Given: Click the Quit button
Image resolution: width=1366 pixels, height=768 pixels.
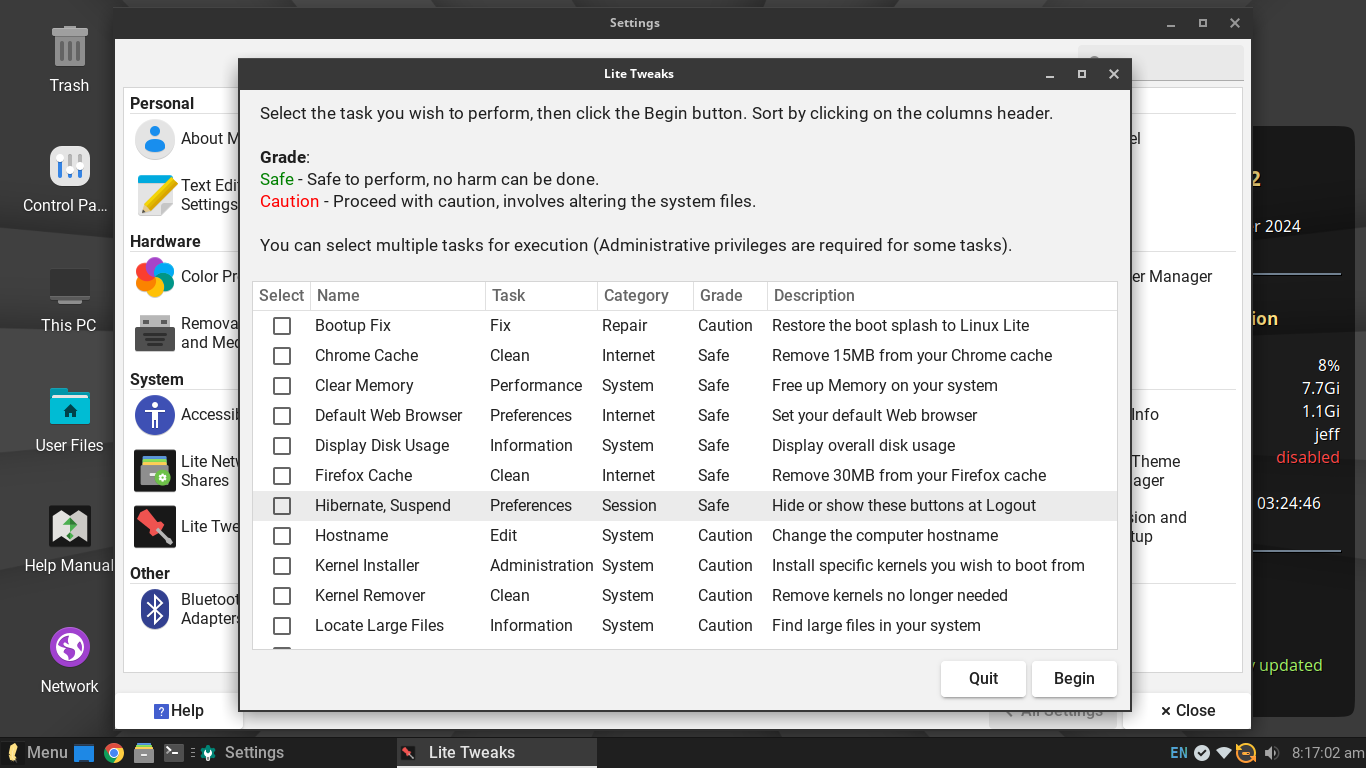Looking at the screenshot, I should (x=983, y=678).
